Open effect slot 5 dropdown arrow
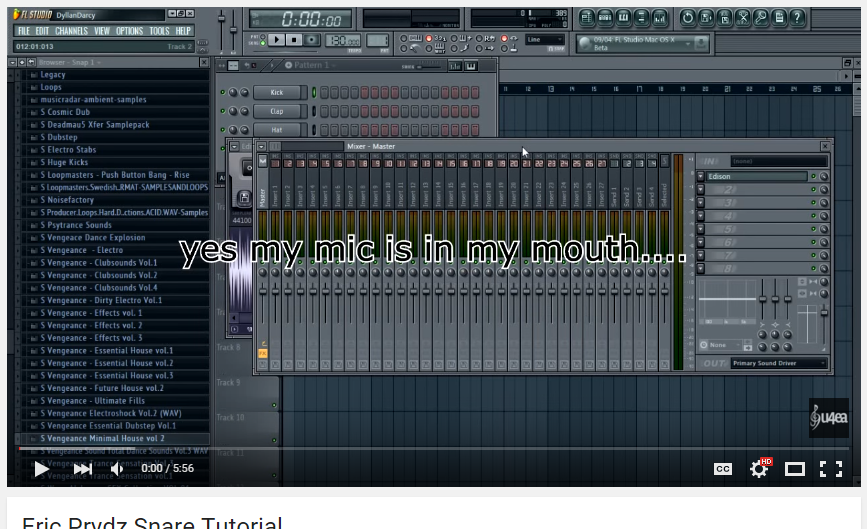Viewport: 867px width, 529px height. pyautogui.click(x=701, y=229)
